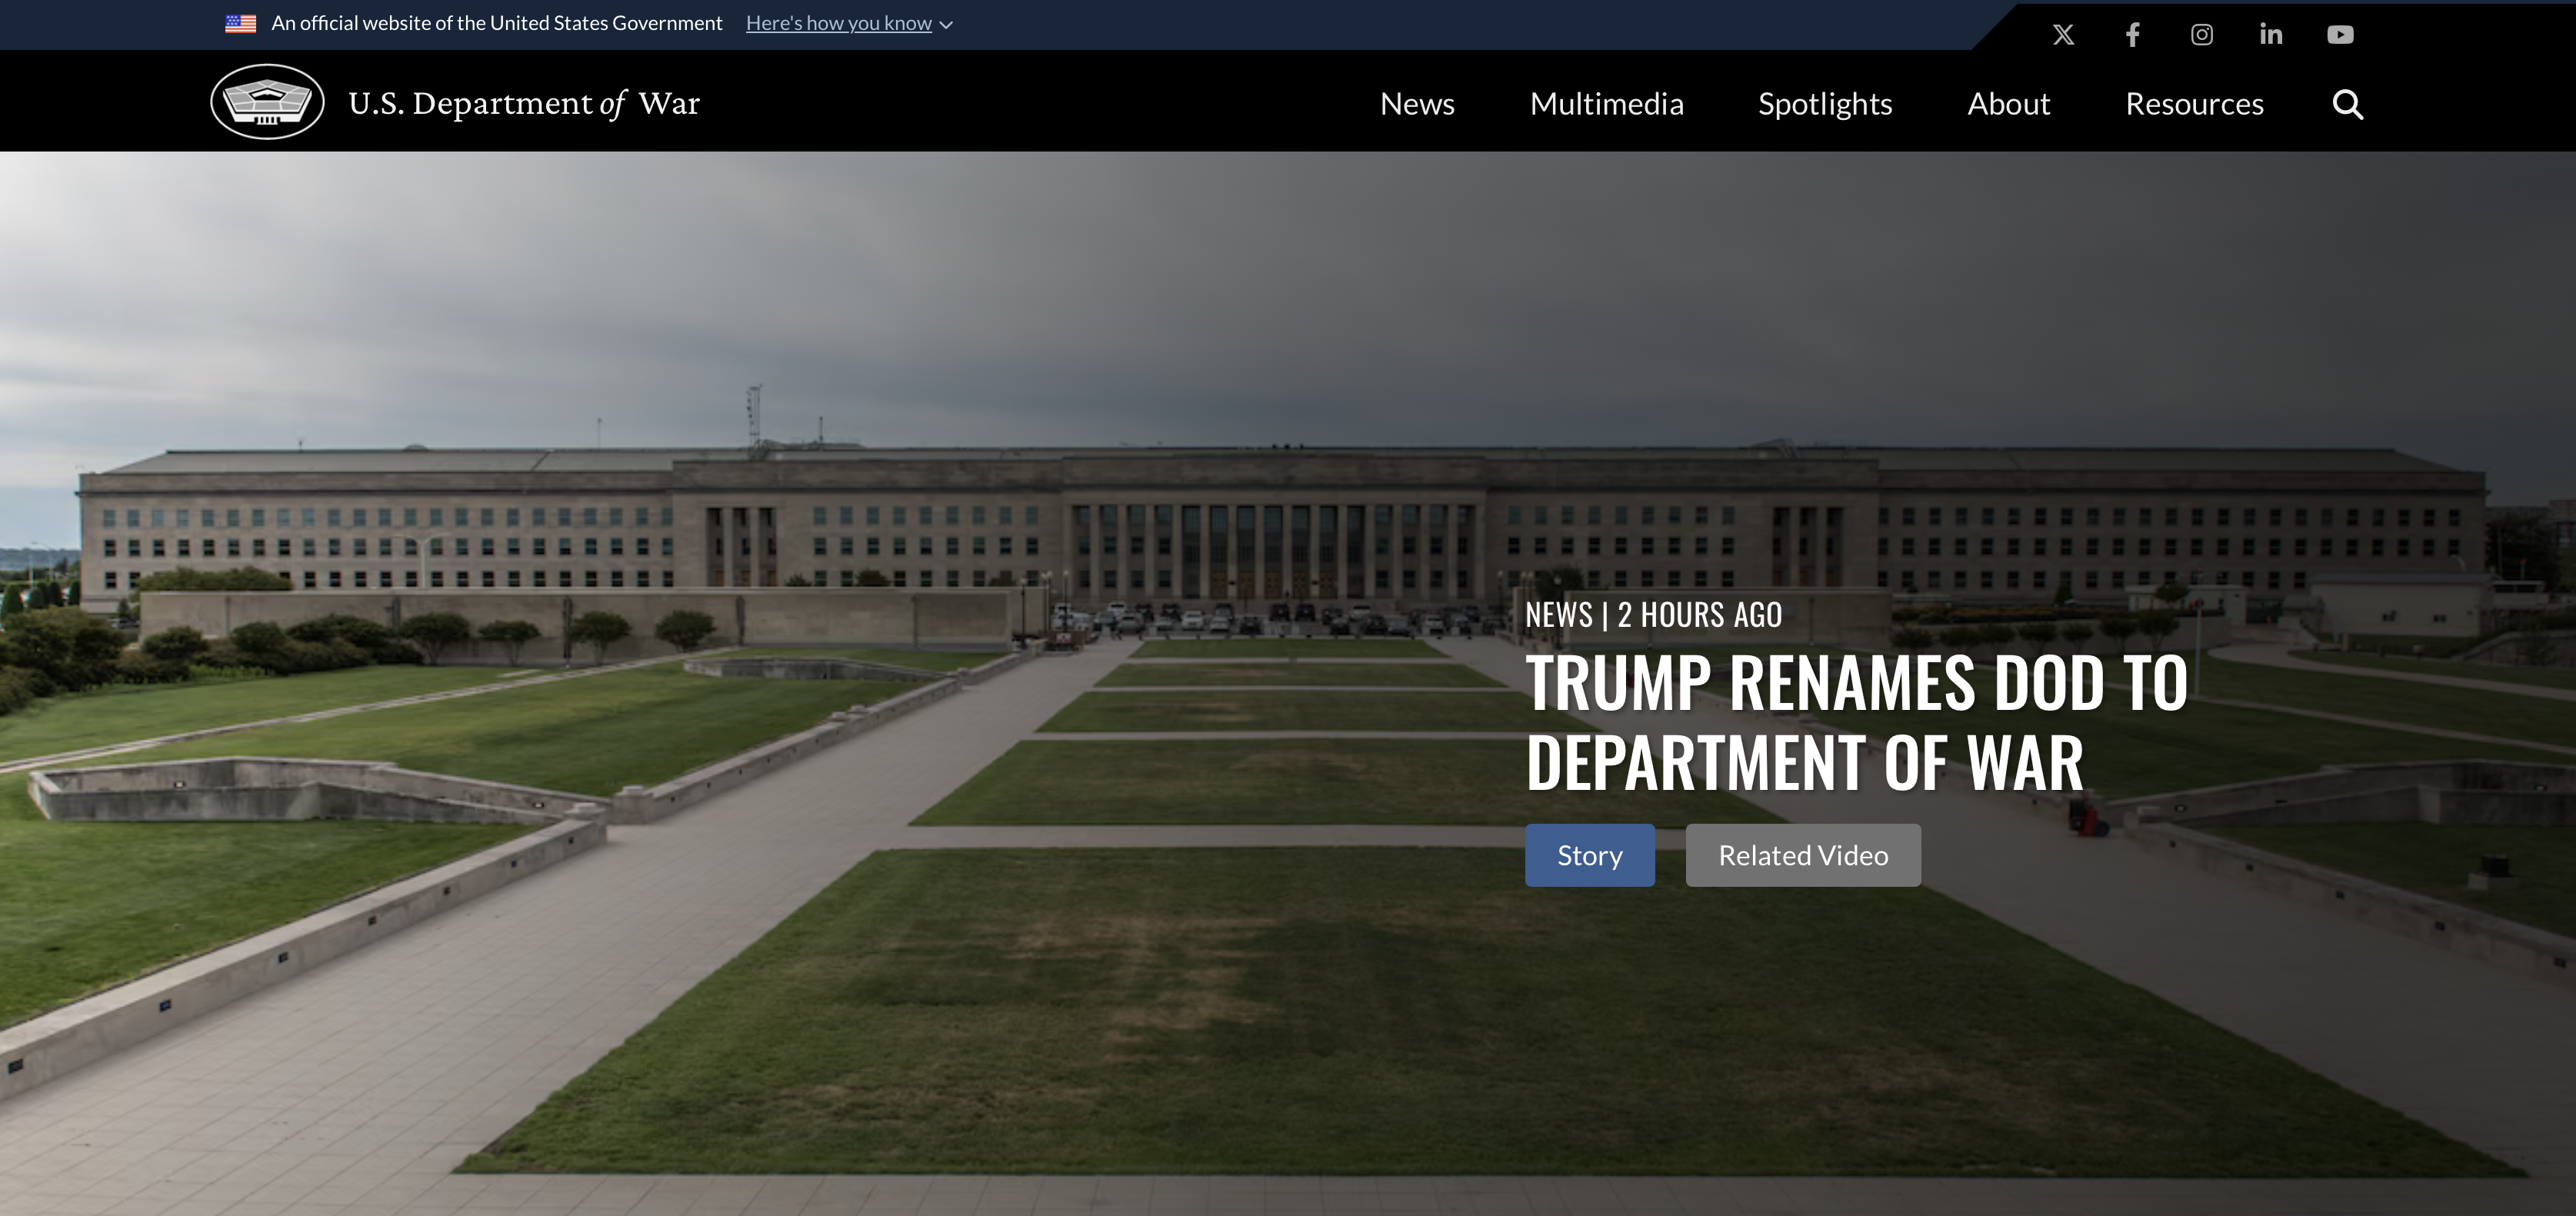
Task: Open the Spotlights menu
Action: [x=1824, y=104]
